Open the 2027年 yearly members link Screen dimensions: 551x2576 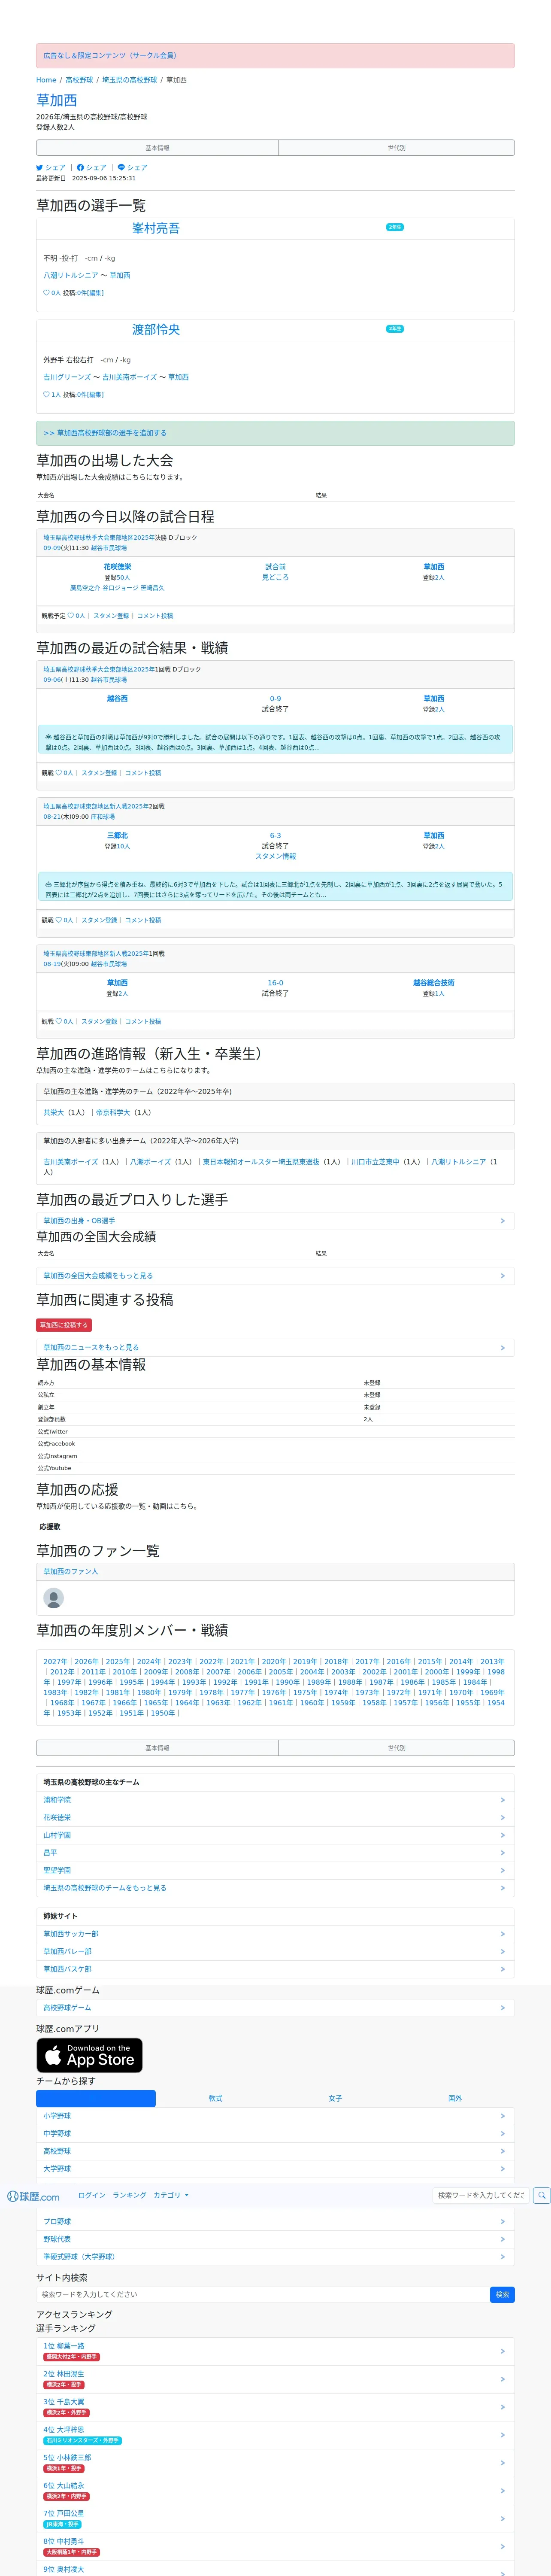[x=55, y=1661]
